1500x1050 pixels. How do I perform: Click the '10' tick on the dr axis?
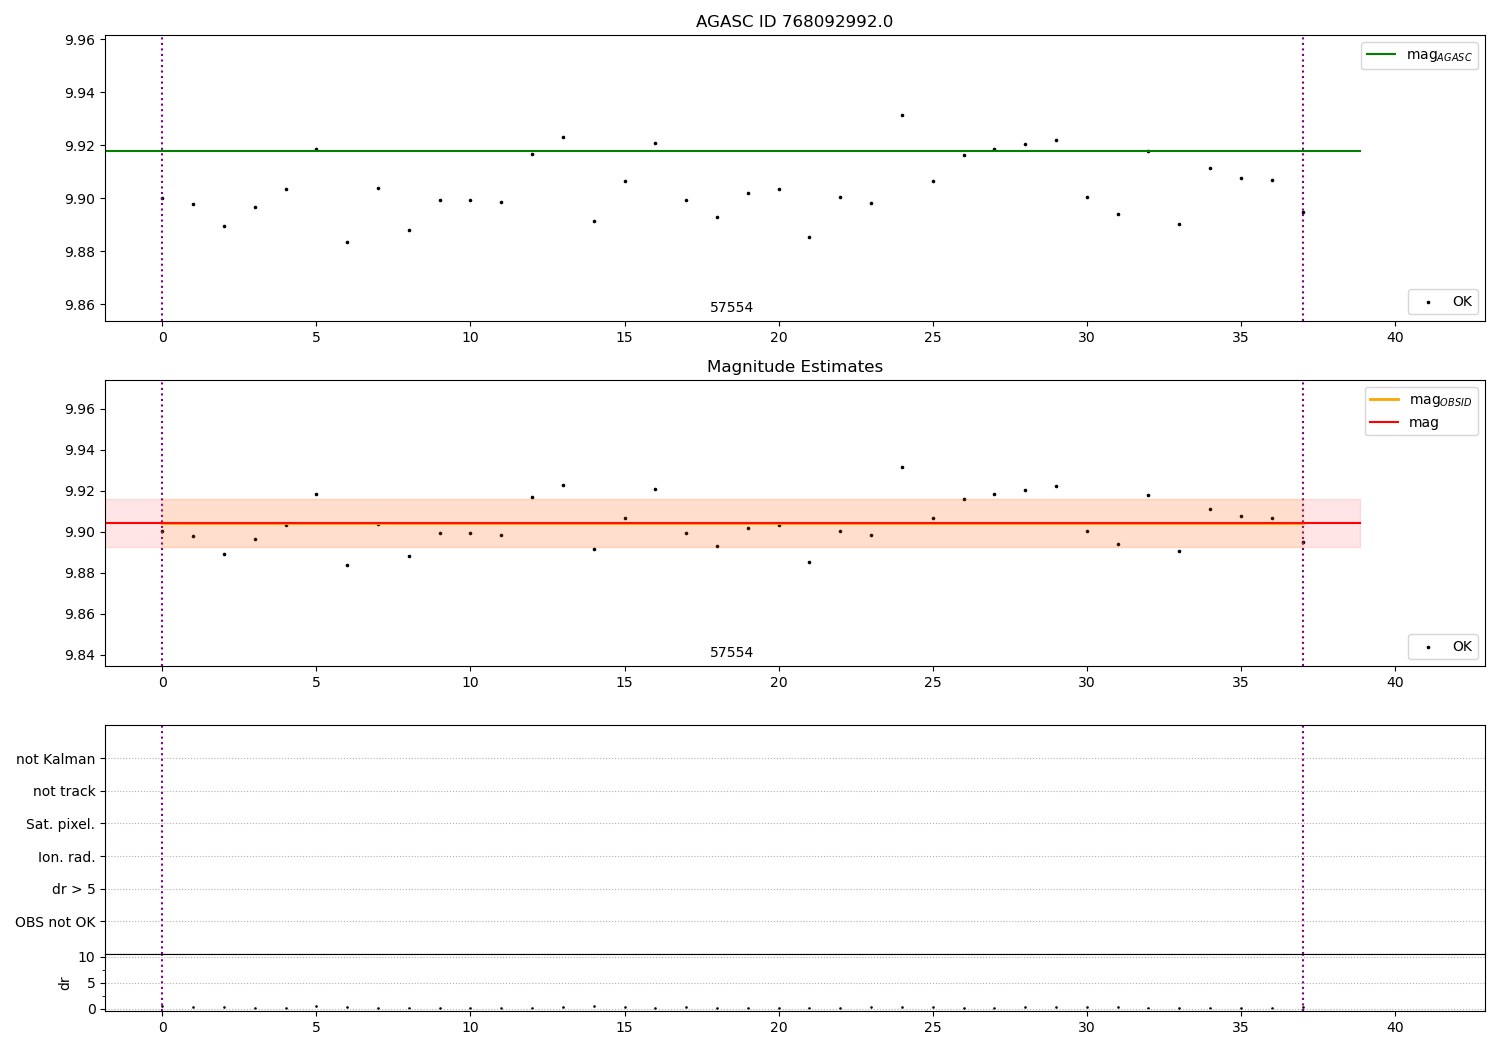pos(87,958)
